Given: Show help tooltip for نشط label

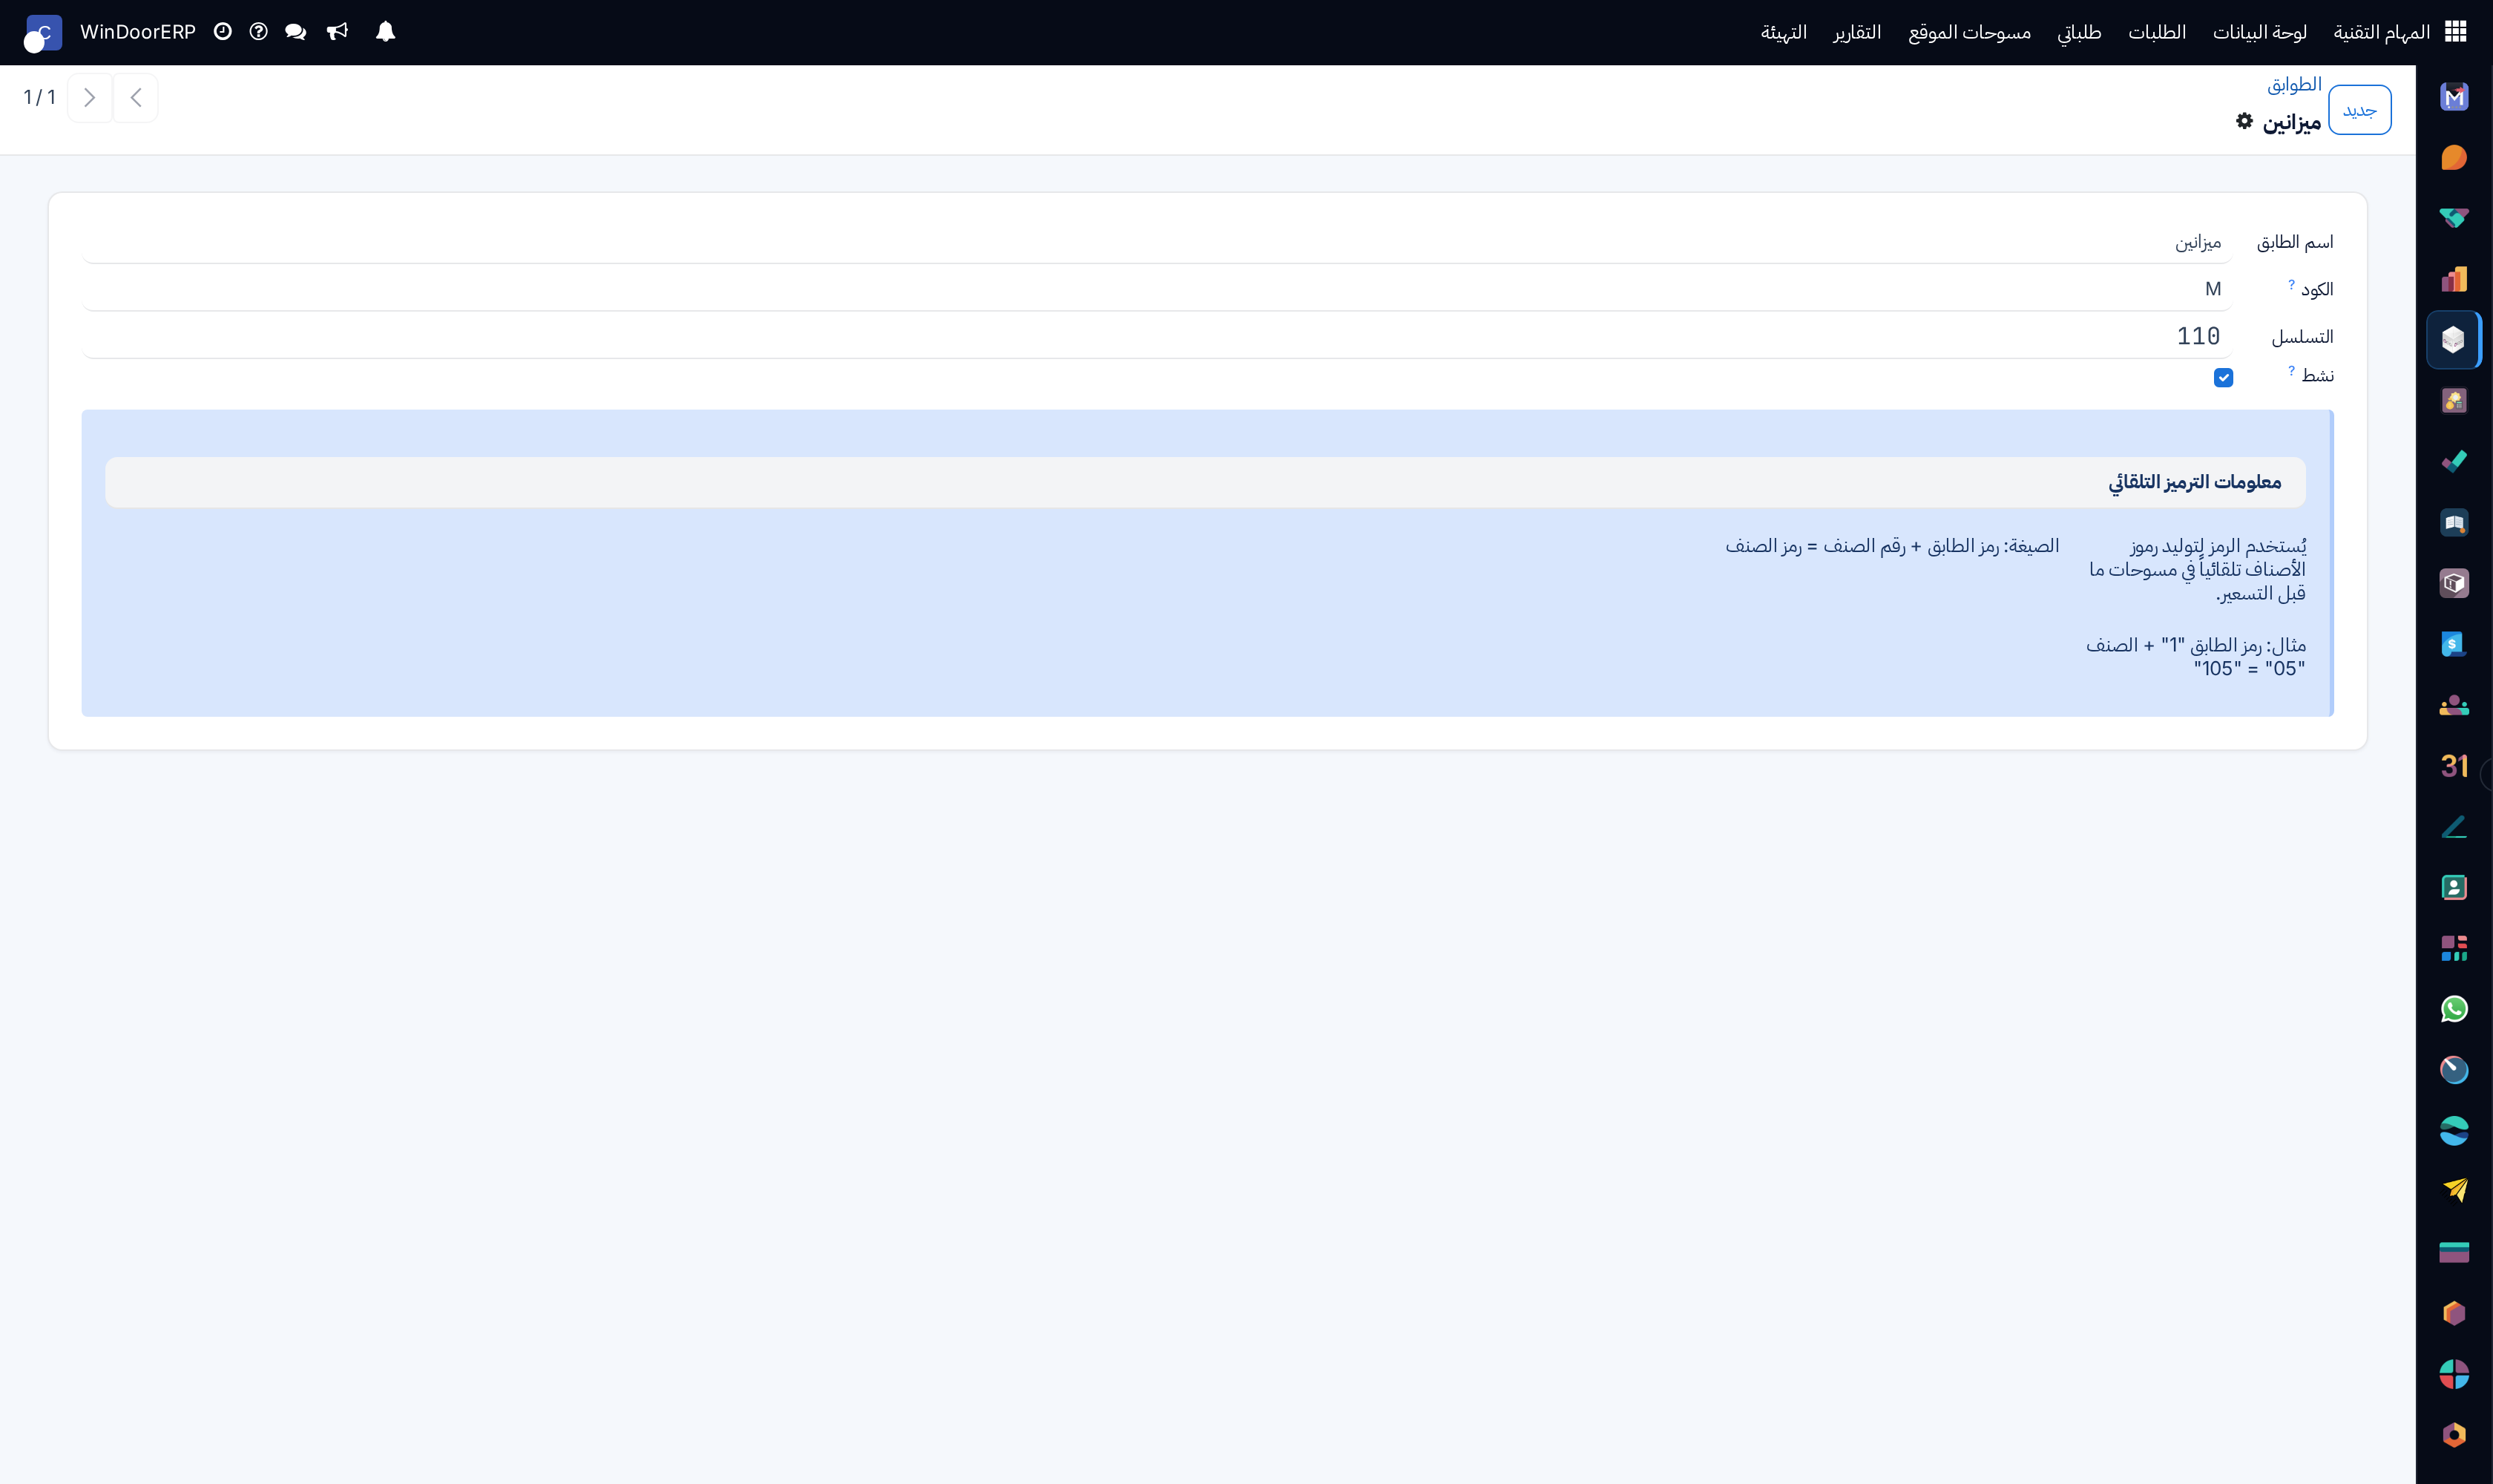Looking at the screenshot, I should click(x=2291, y=371).
